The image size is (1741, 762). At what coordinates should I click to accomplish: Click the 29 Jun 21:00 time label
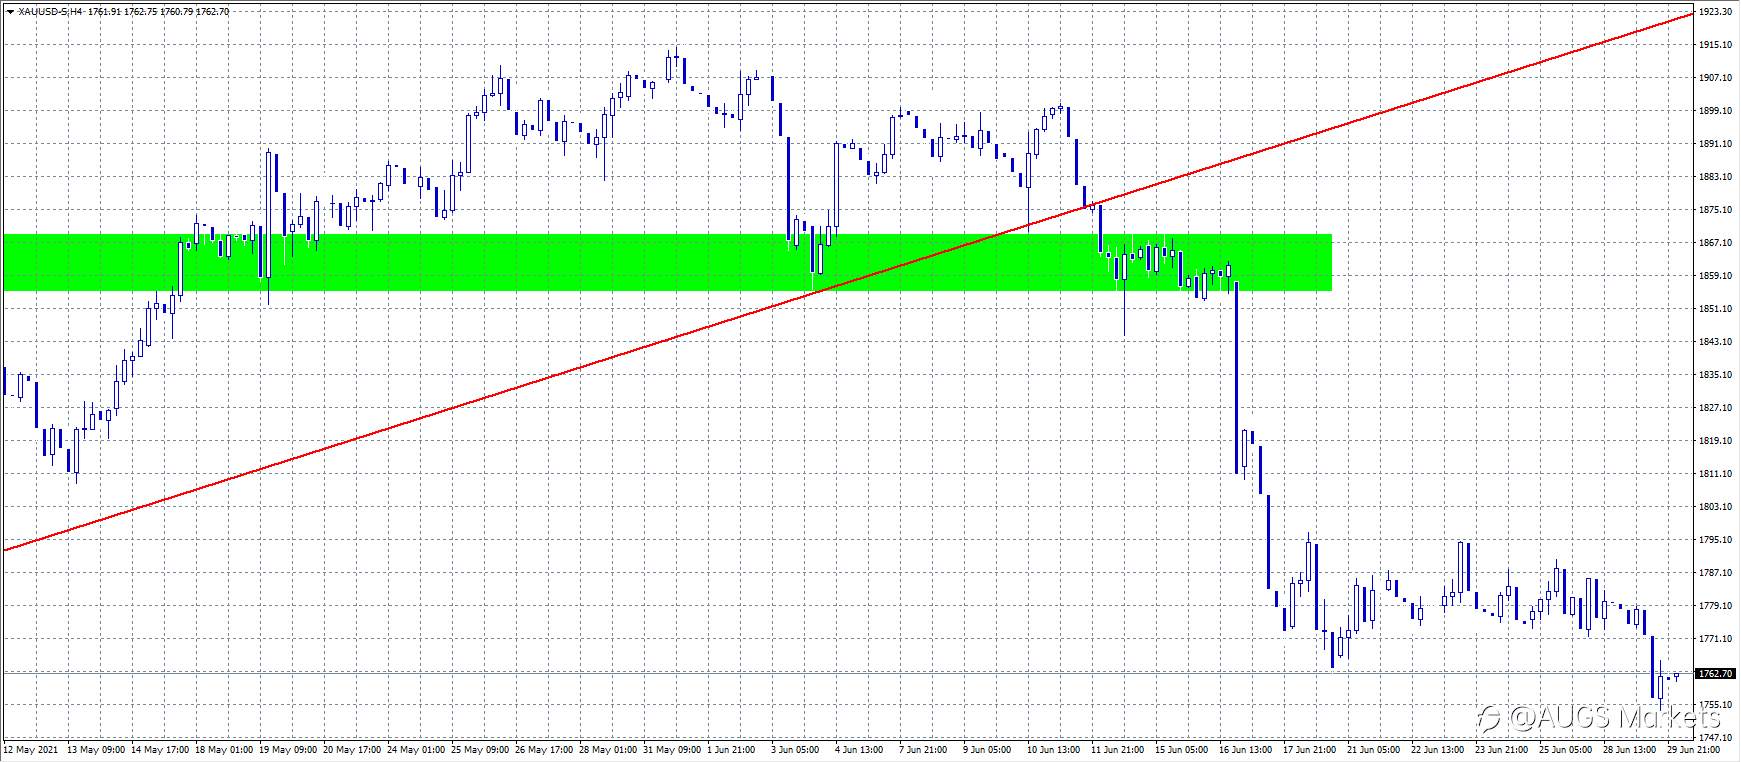coord(1693,750)
